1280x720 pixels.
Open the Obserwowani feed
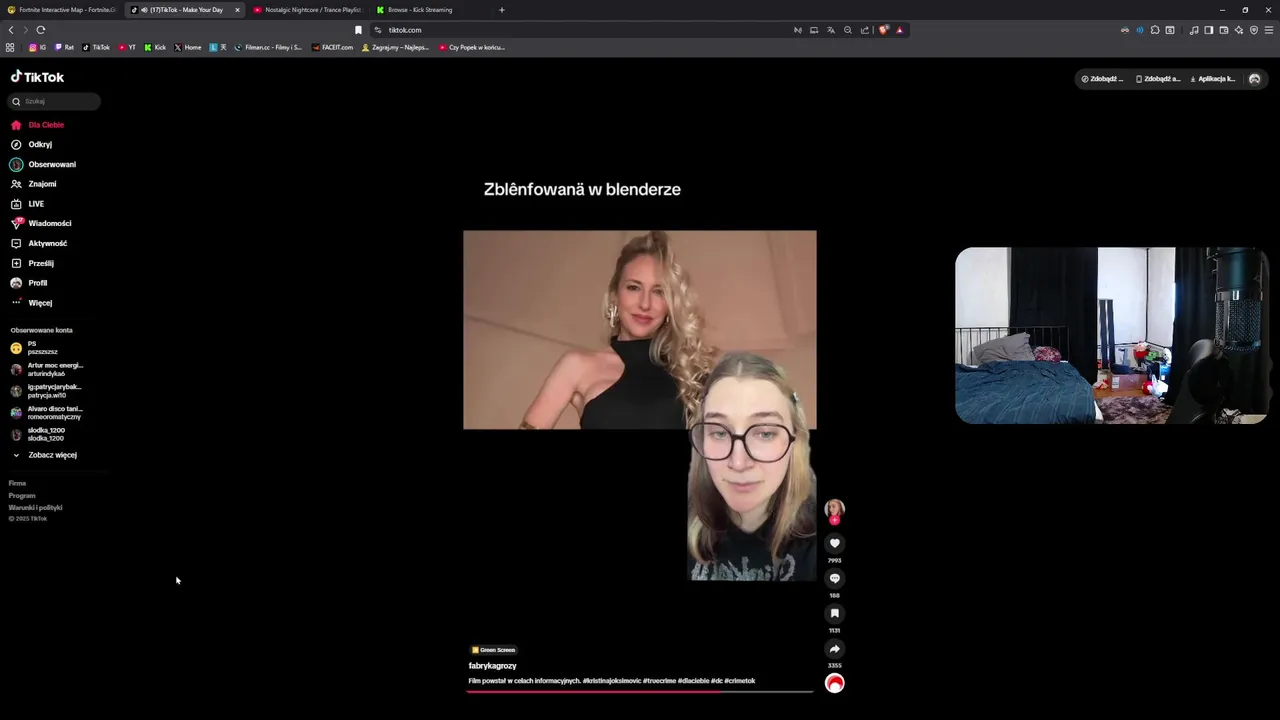pos(43,164)
